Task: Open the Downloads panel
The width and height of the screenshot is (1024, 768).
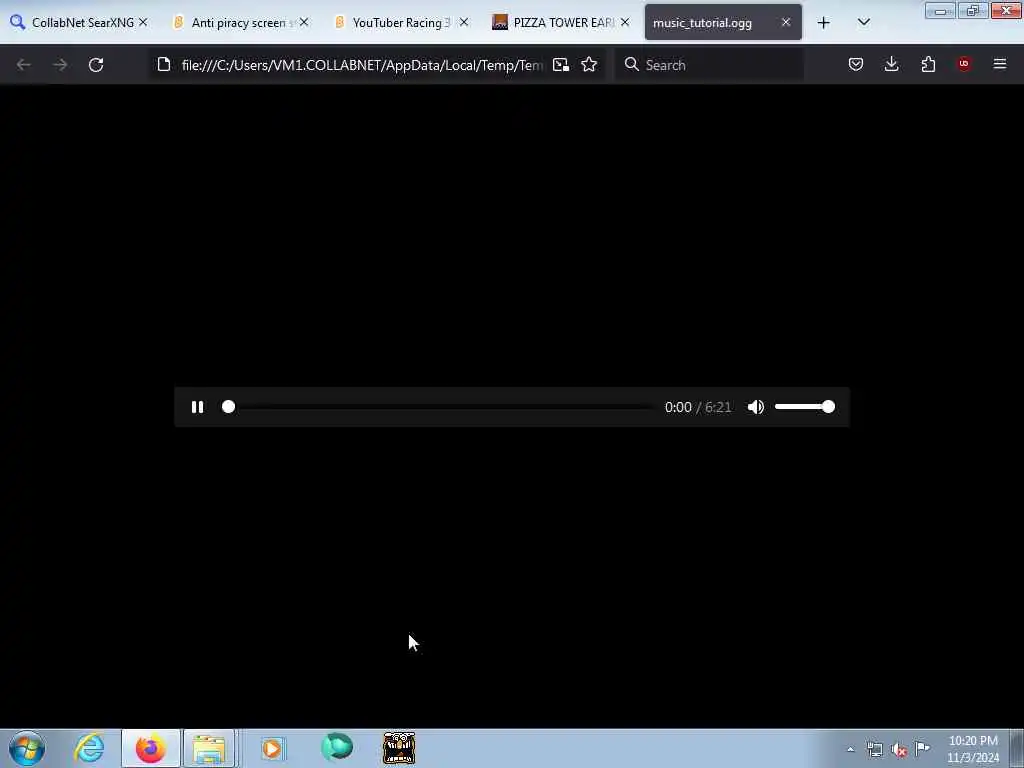Action: coord(891,64)
